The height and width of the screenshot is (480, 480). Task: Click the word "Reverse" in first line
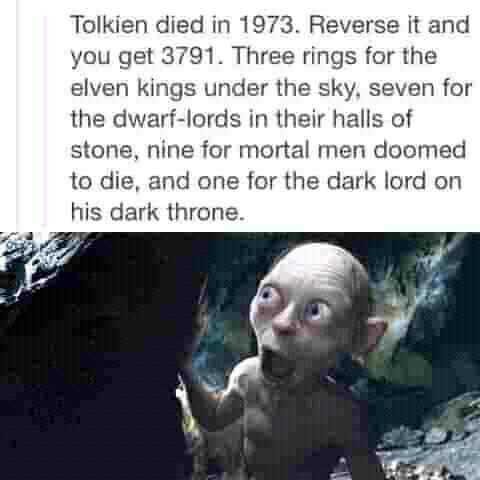pos(353,25)
